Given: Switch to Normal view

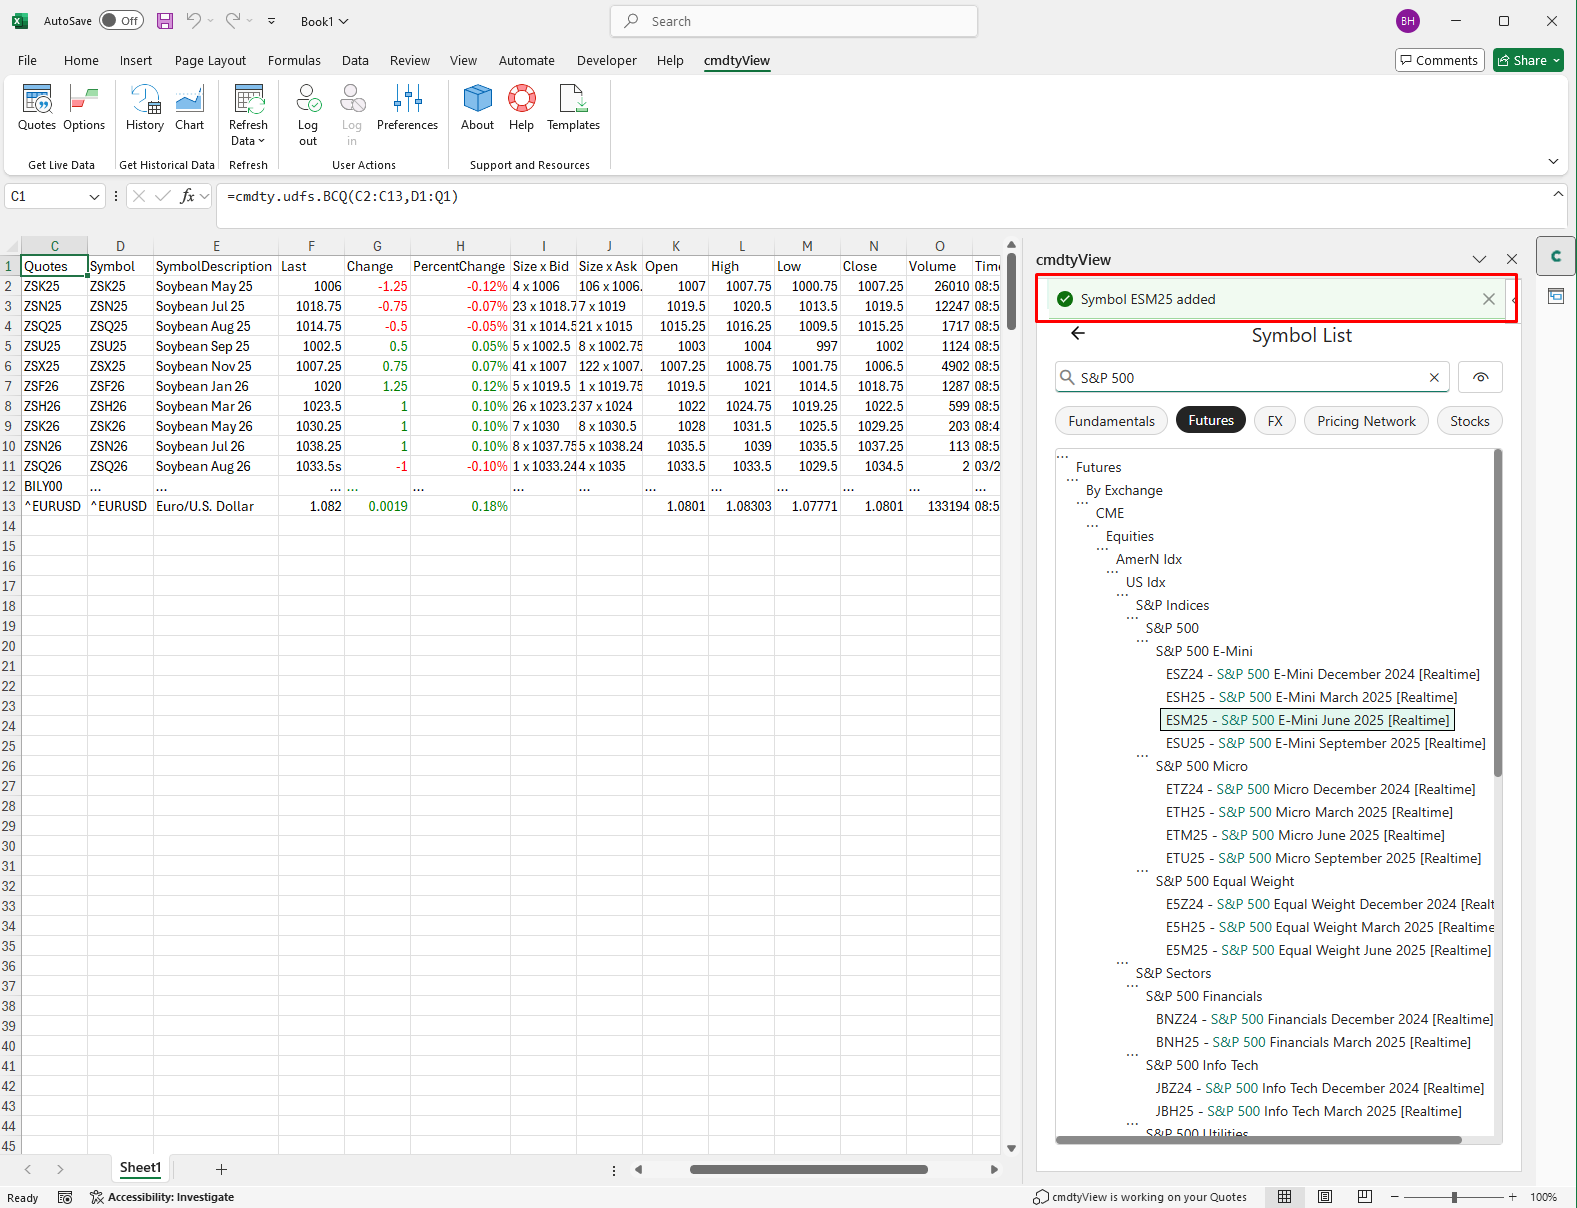Looking at the screenshot, I should point(1284,1197).
